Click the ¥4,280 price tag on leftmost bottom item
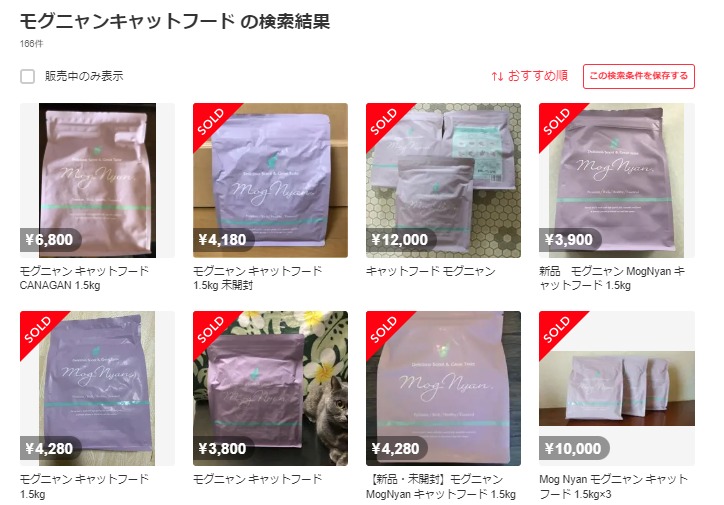The image size is (724, 505). [x=50, y=448]
